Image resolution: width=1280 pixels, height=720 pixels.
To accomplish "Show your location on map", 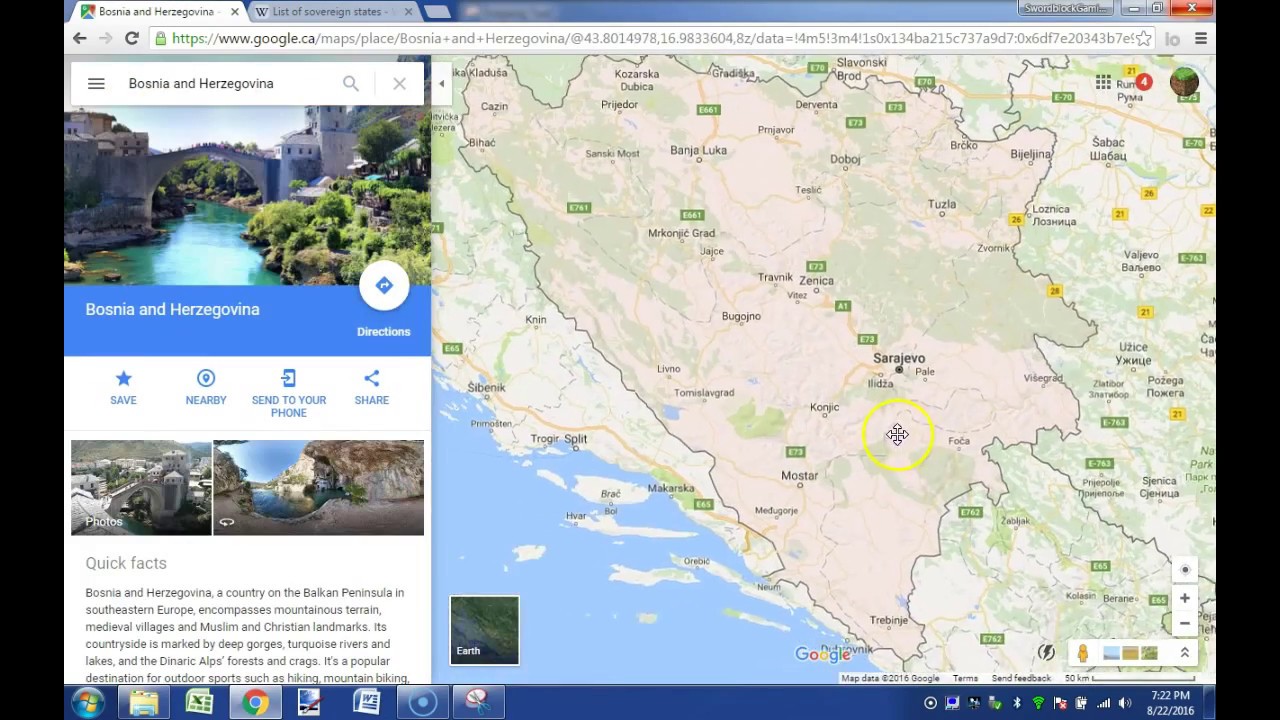I will pyautogui.click(x=1185, y=570).
